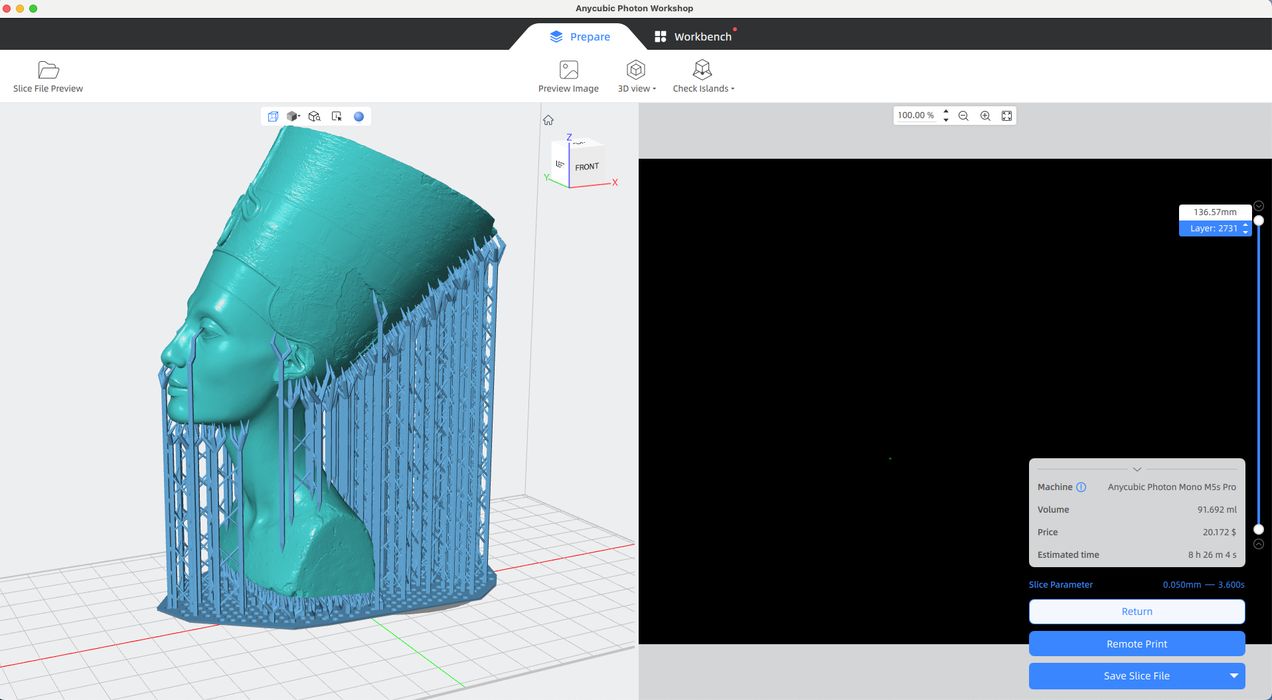Expand the Check Islands dropdown
This screenshot has width=1272, height=700.
click(703, 76)
